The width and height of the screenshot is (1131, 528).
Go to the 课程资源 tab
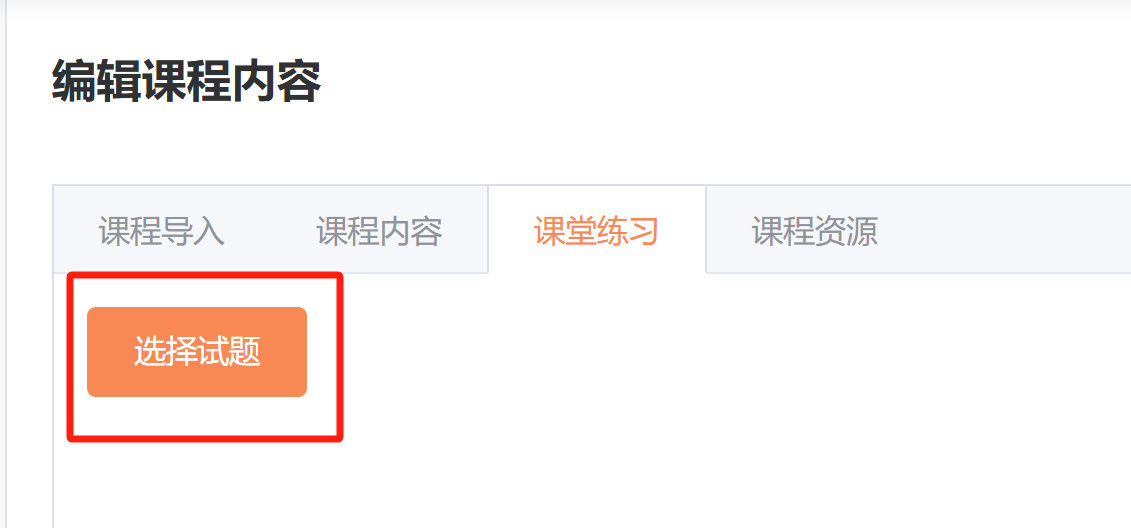coord(814,231)
